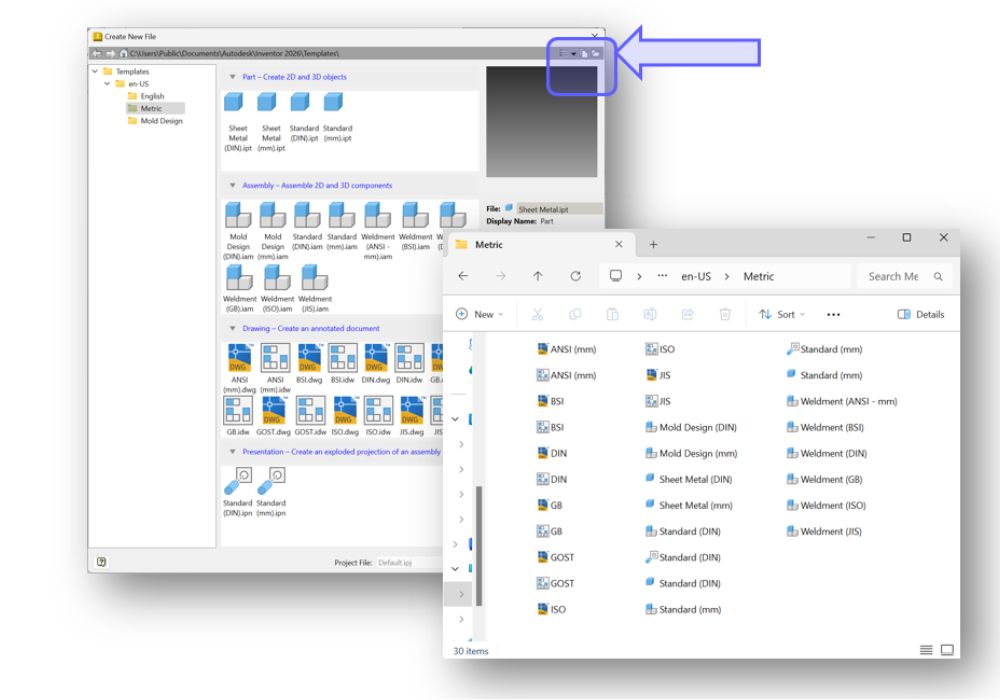This screenshot has height=700, width=1000.
Task: Click the en-US breadcrumb in address bar
Action: pyautogui.click(x=696, y=276)
